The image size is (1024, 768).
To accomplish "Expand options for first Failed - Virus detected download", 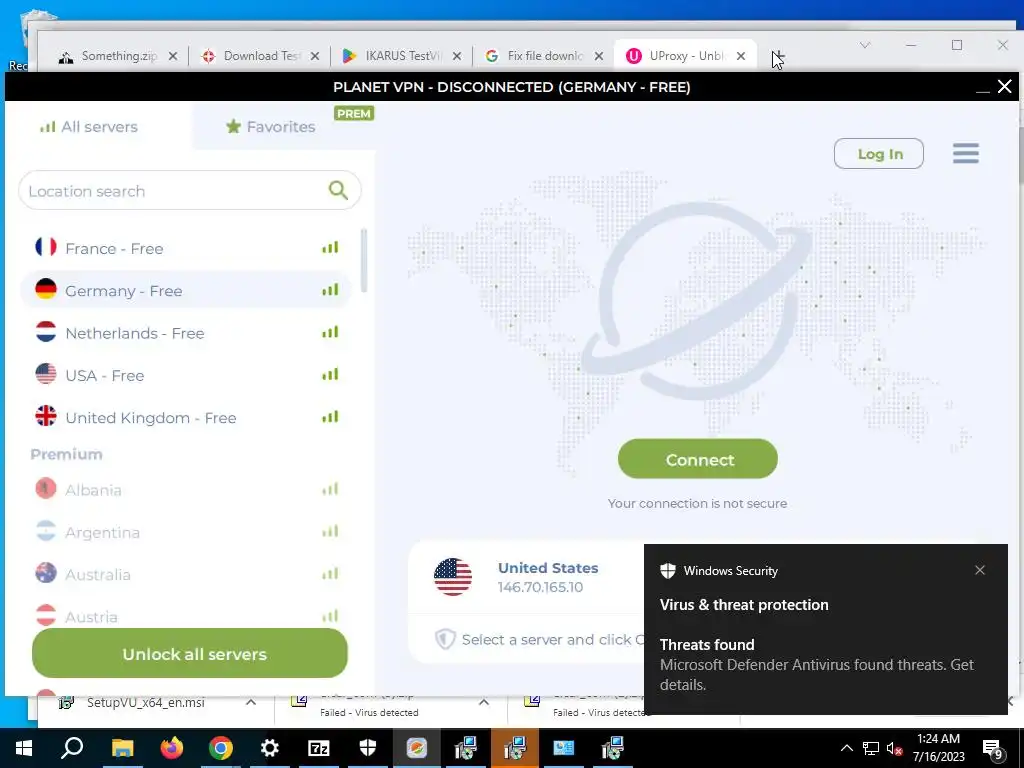I will [483, 703].
